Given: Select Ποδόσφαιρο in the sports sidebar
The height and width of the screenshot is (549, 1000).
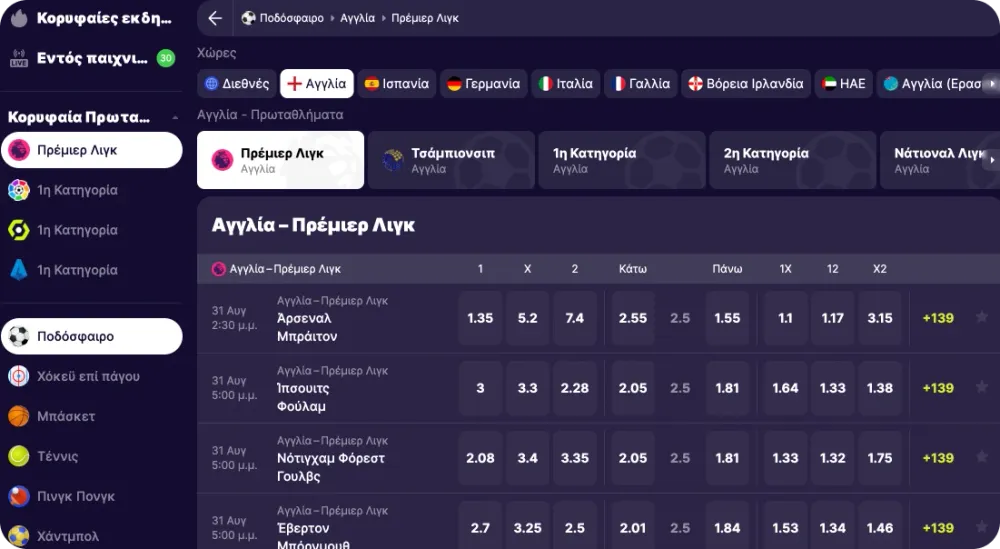Looking at the screenshot, I should coord(91,337).
